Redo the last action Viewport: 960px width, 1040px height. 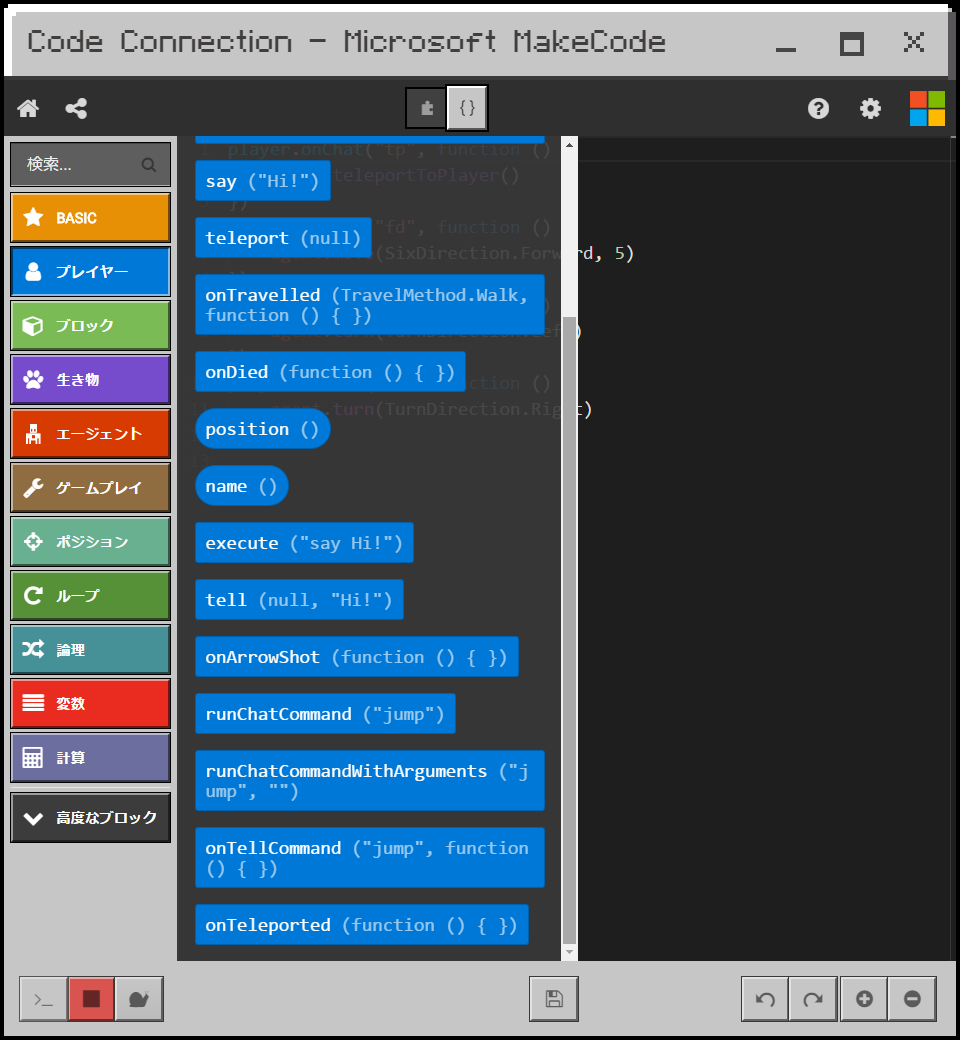pos(813,998)
